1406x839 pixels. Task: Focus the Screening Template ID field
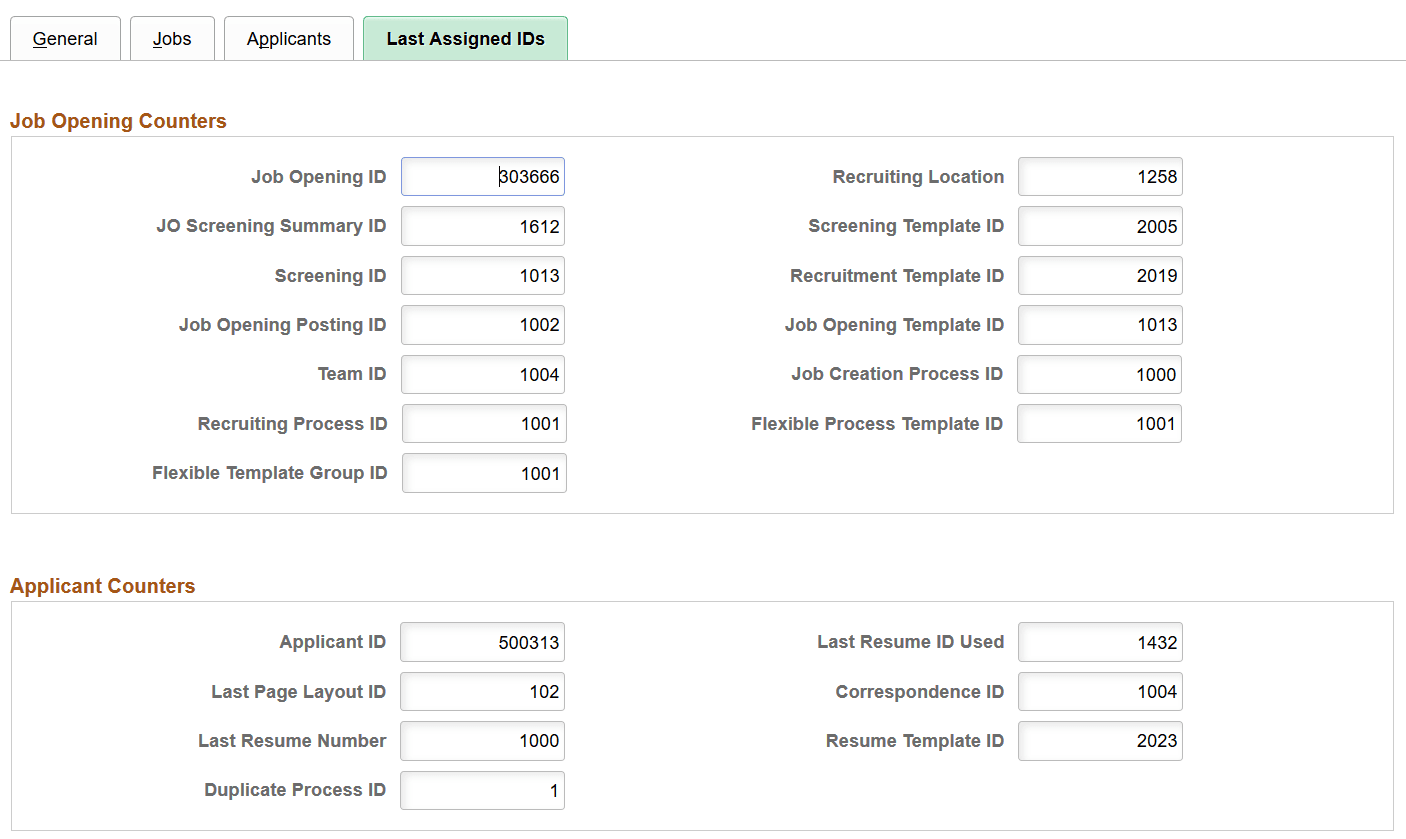click(1100, 226)
